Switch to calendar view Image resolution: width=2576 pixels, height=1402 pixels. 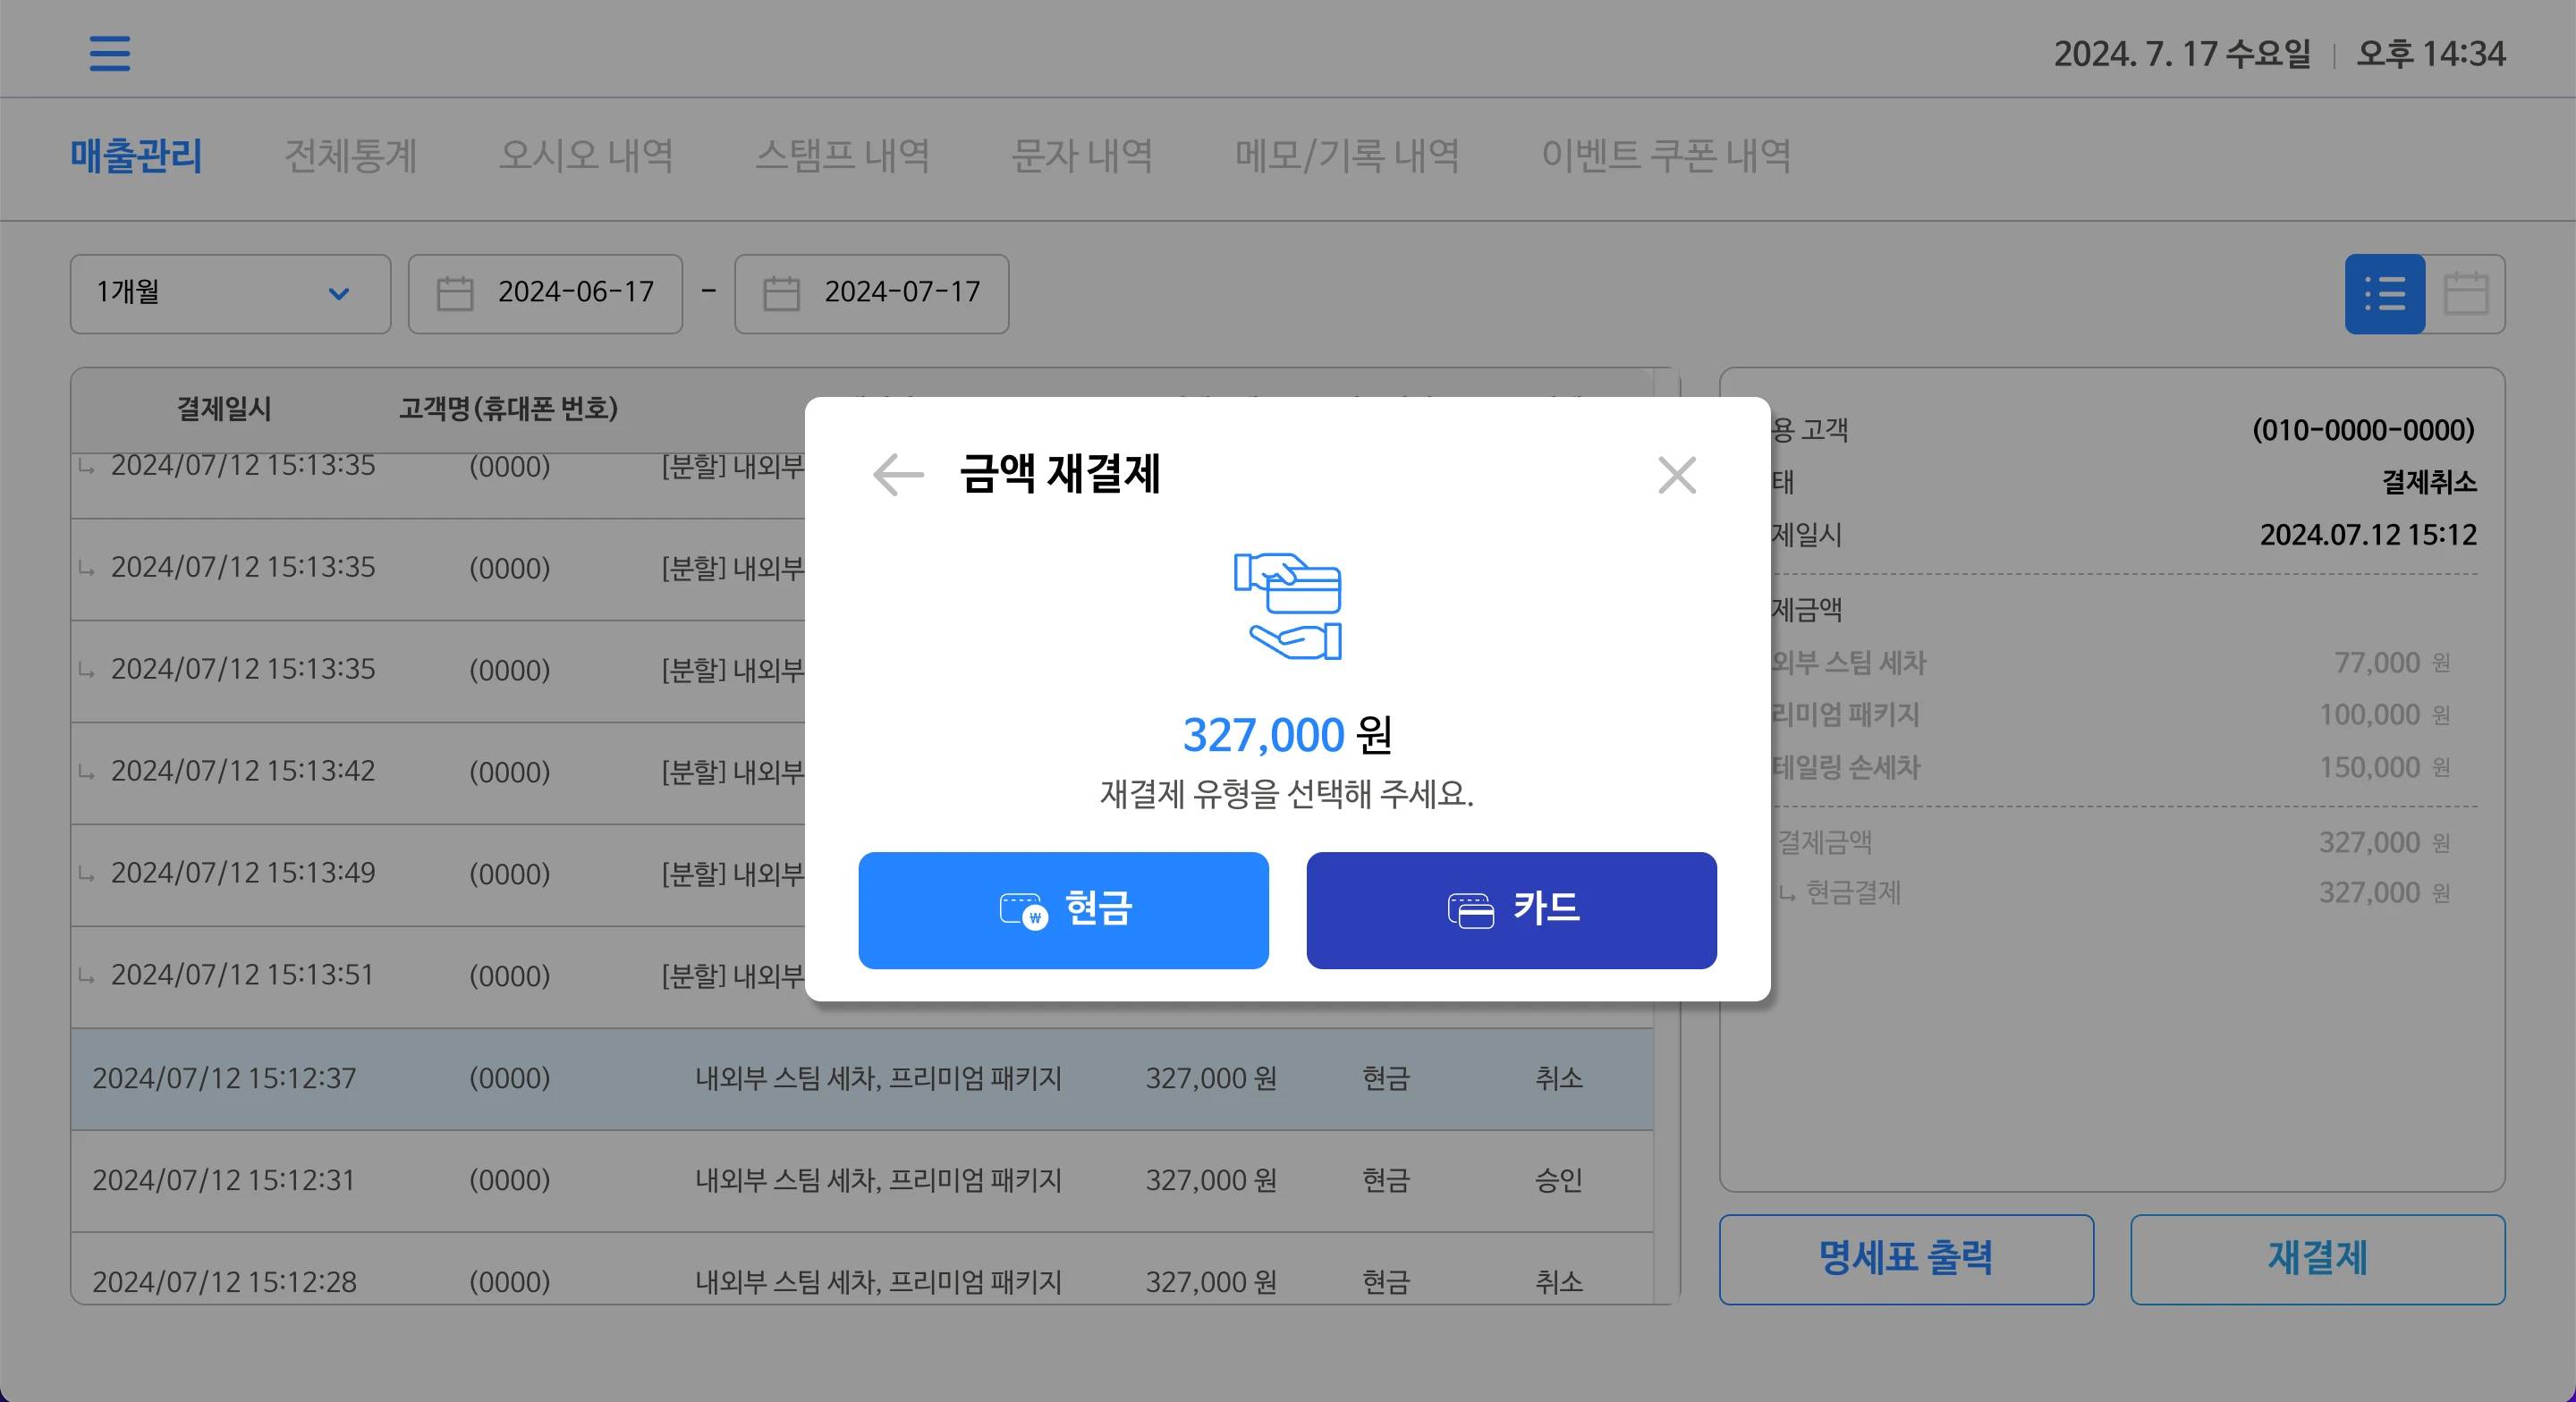click(2465, 293)
